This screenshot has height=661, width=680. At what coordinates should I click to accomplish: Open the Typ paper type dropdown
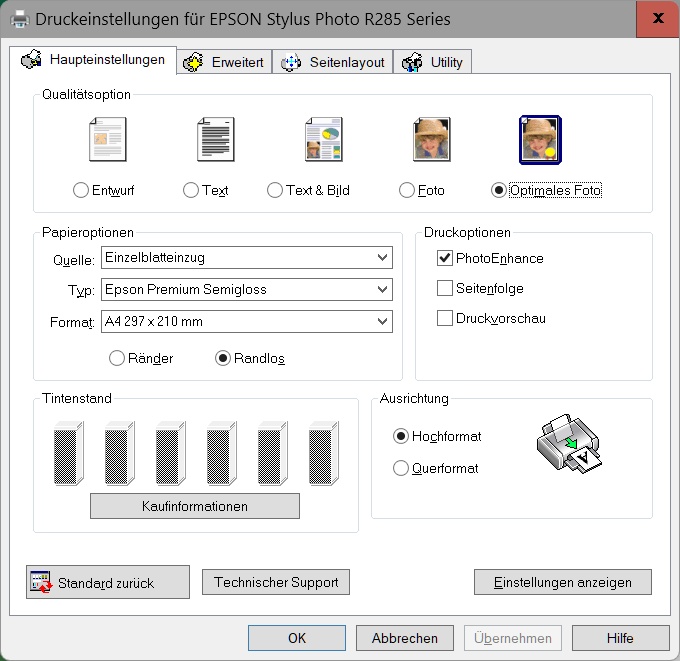[247, 289]
